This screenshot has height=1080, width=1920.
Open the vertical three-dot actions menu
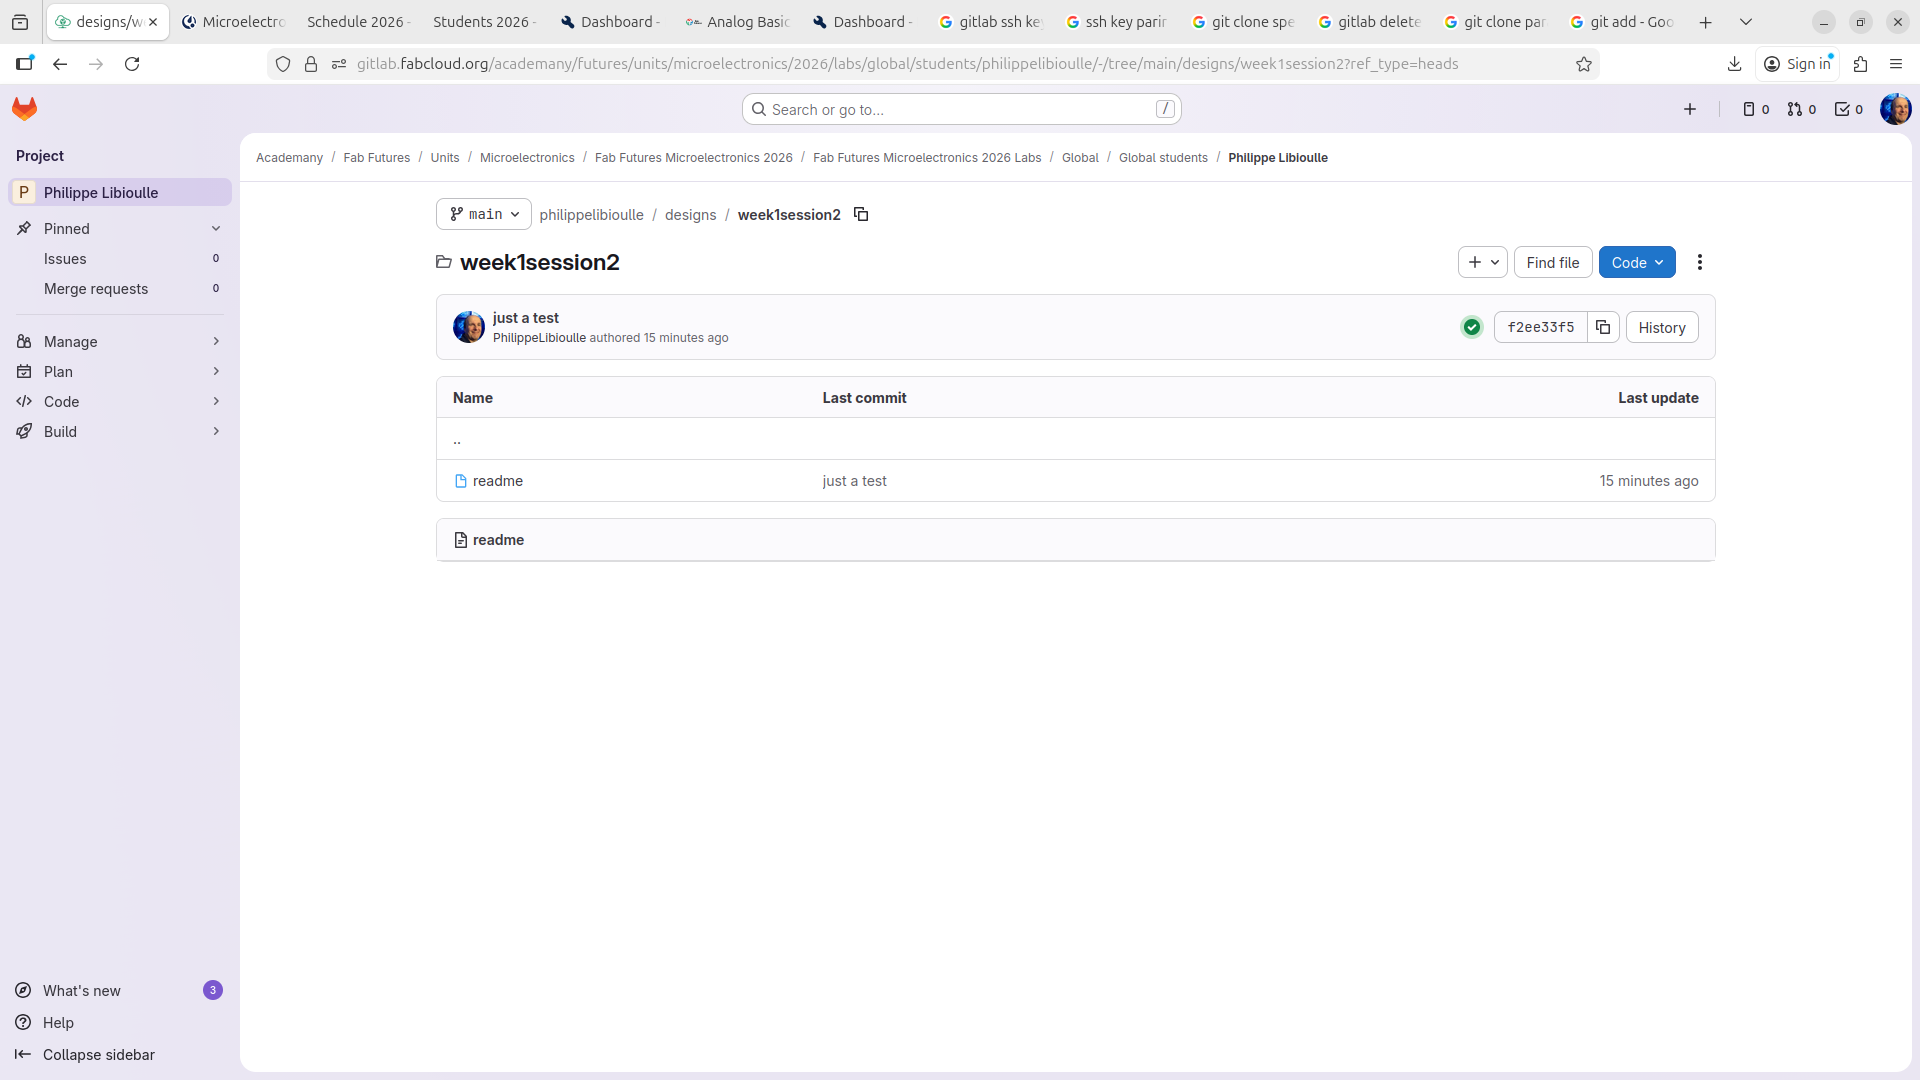point(1700,262)
